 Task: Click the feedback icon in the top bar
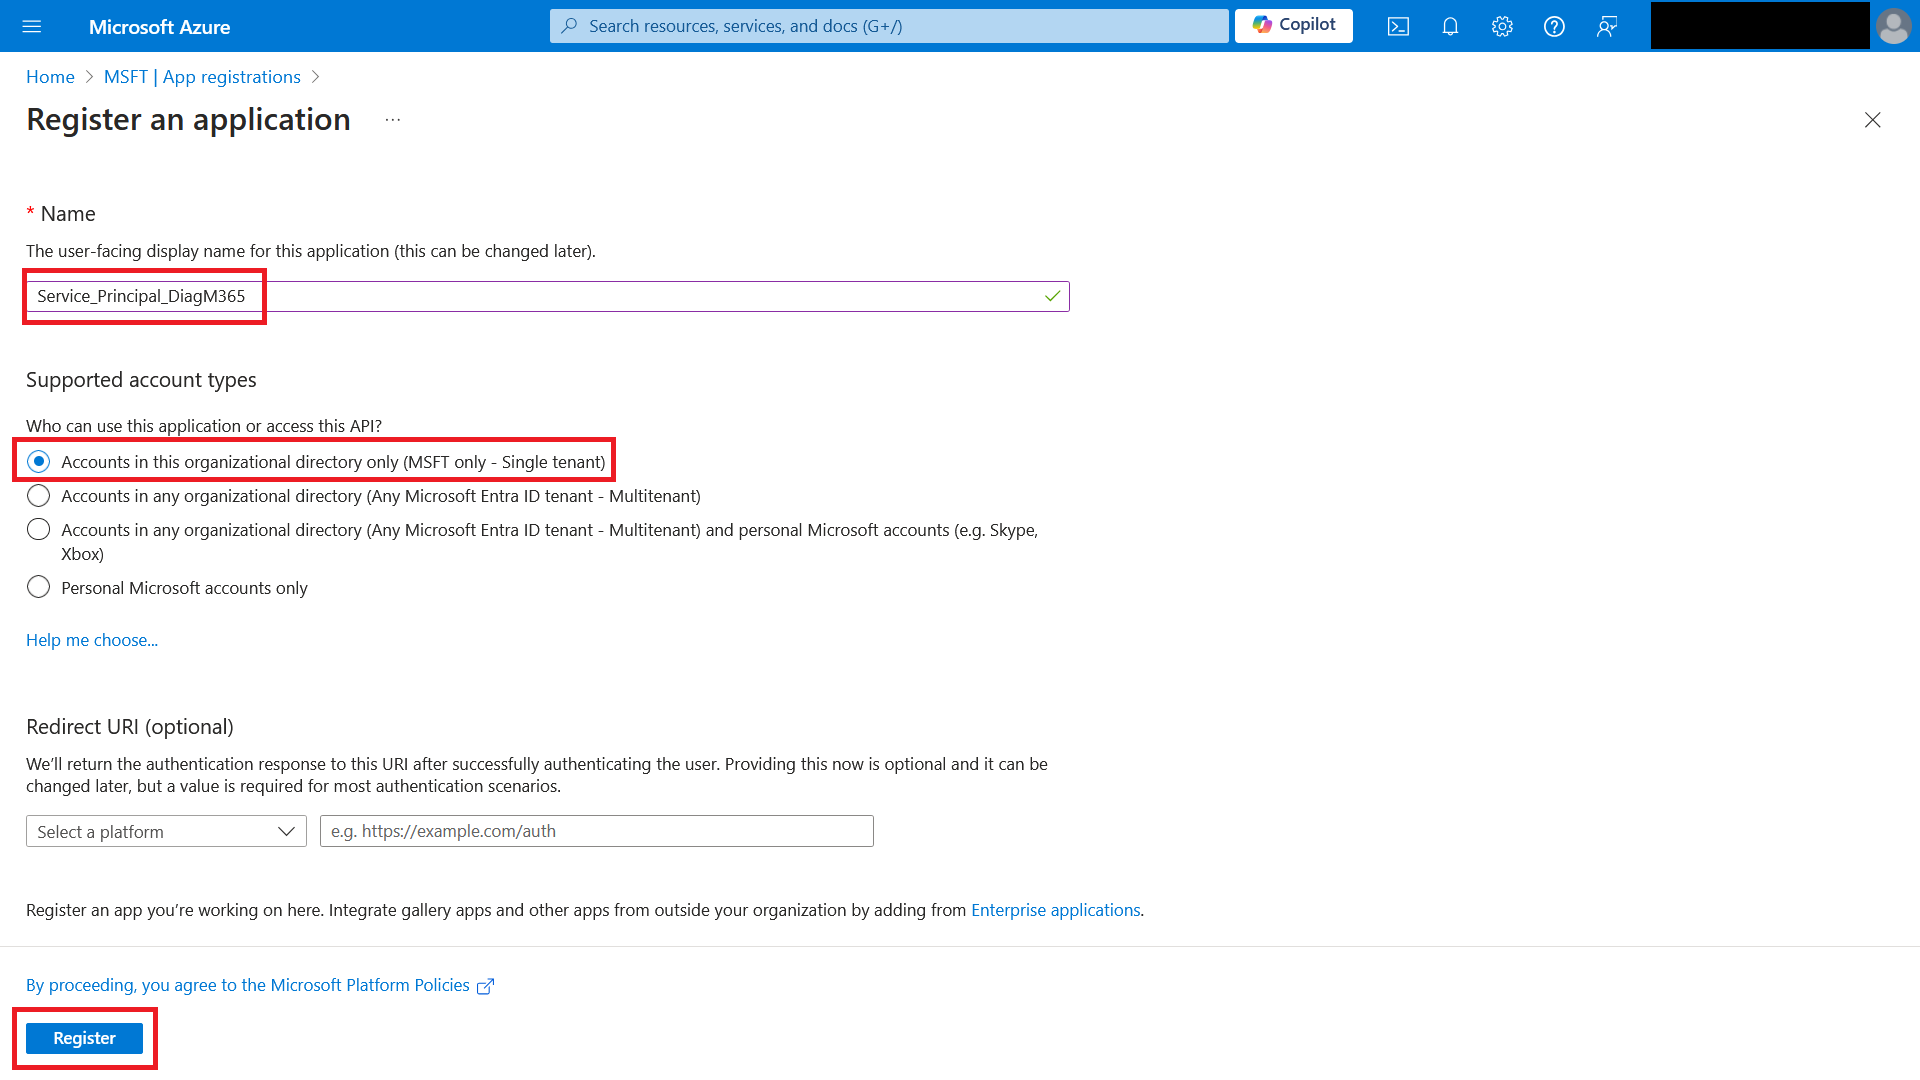1606,26
